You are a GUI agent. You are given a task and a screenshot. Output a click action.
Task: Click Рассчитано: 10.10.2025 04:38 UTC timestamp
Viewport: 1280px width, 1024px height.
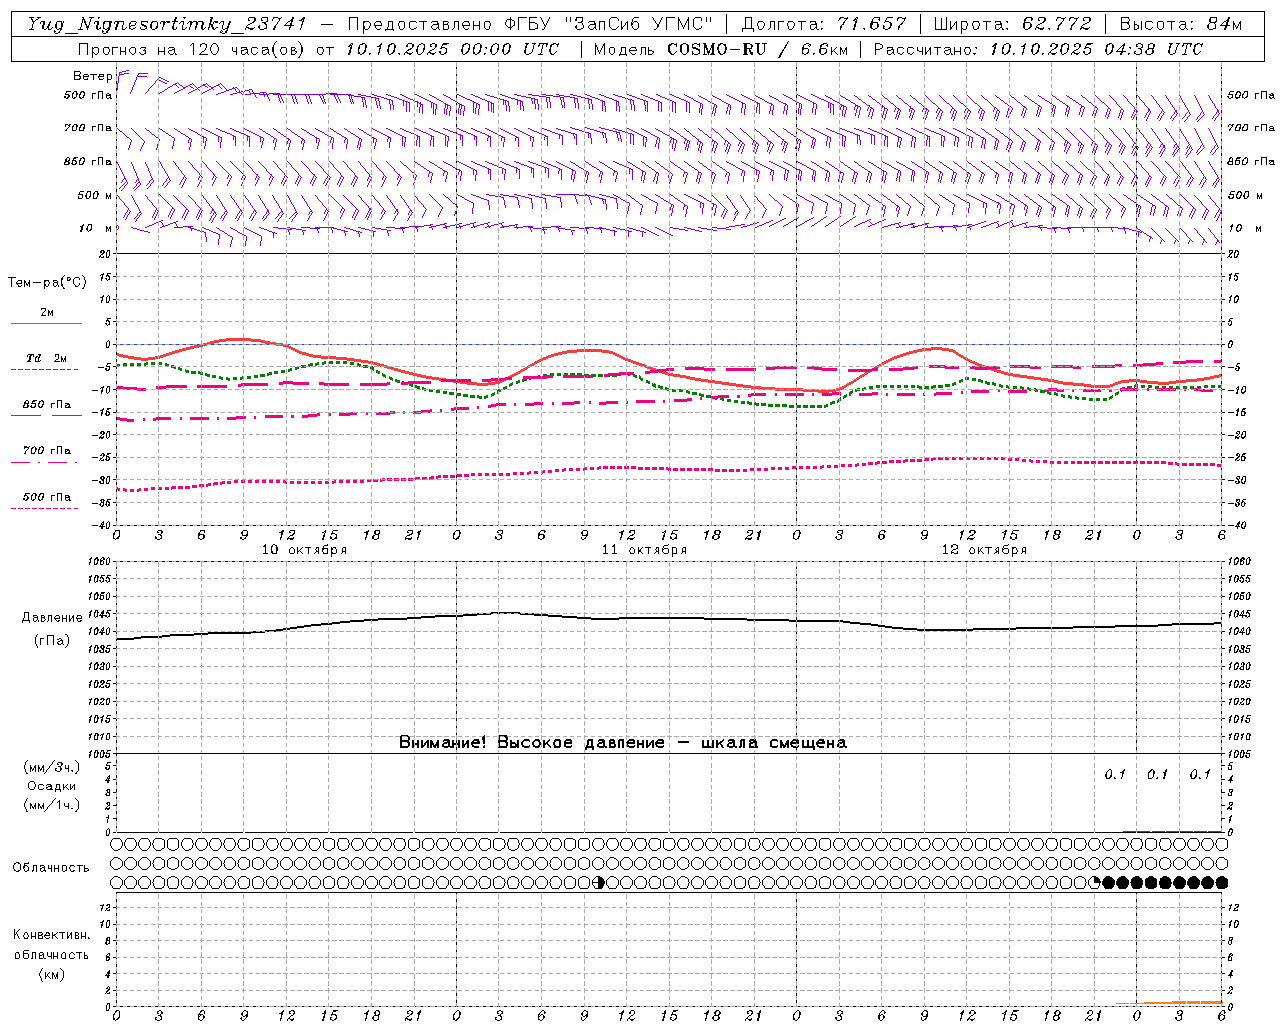tap(1038, 49)
